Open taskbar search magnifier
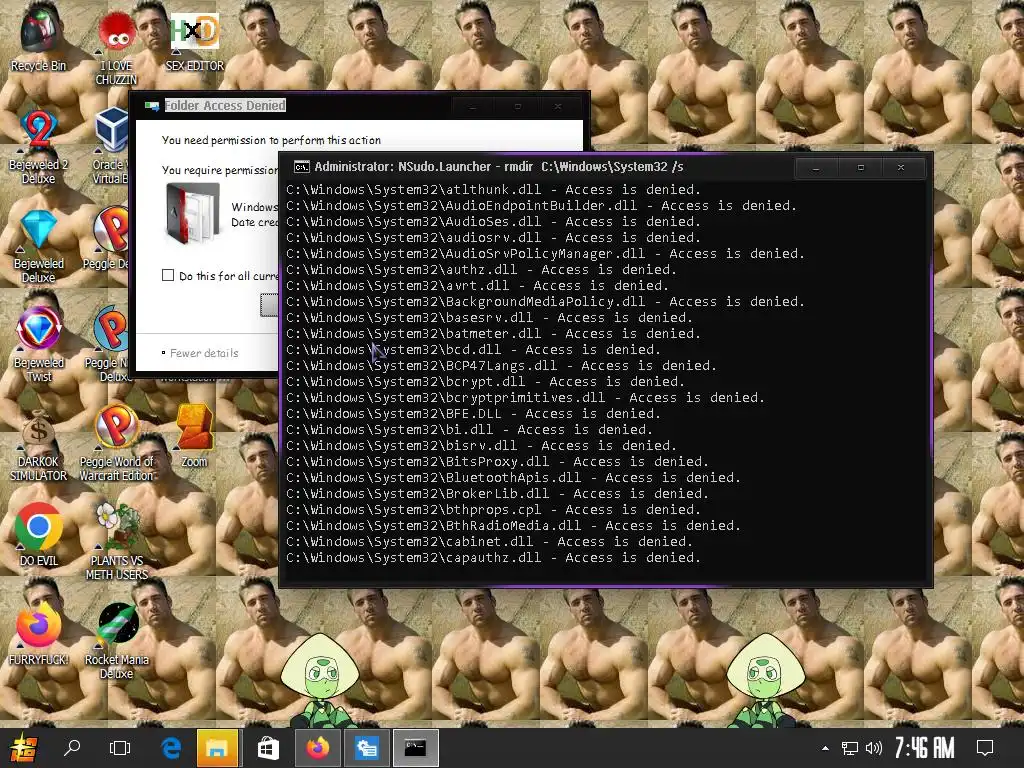The height and width of the screenshot is (768, 1024). click(x=72, y=748)
